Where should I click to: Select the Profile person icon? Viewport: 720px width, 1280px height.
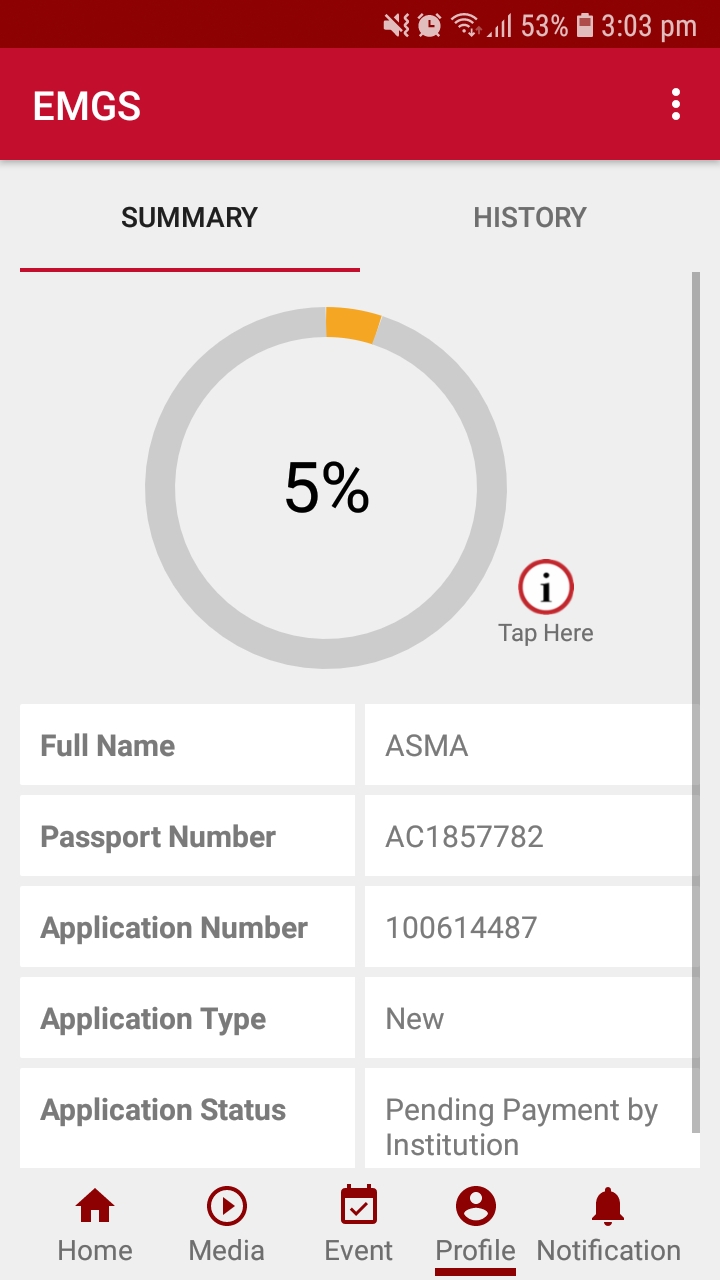pyautogui.click(x=476, y=1207)
